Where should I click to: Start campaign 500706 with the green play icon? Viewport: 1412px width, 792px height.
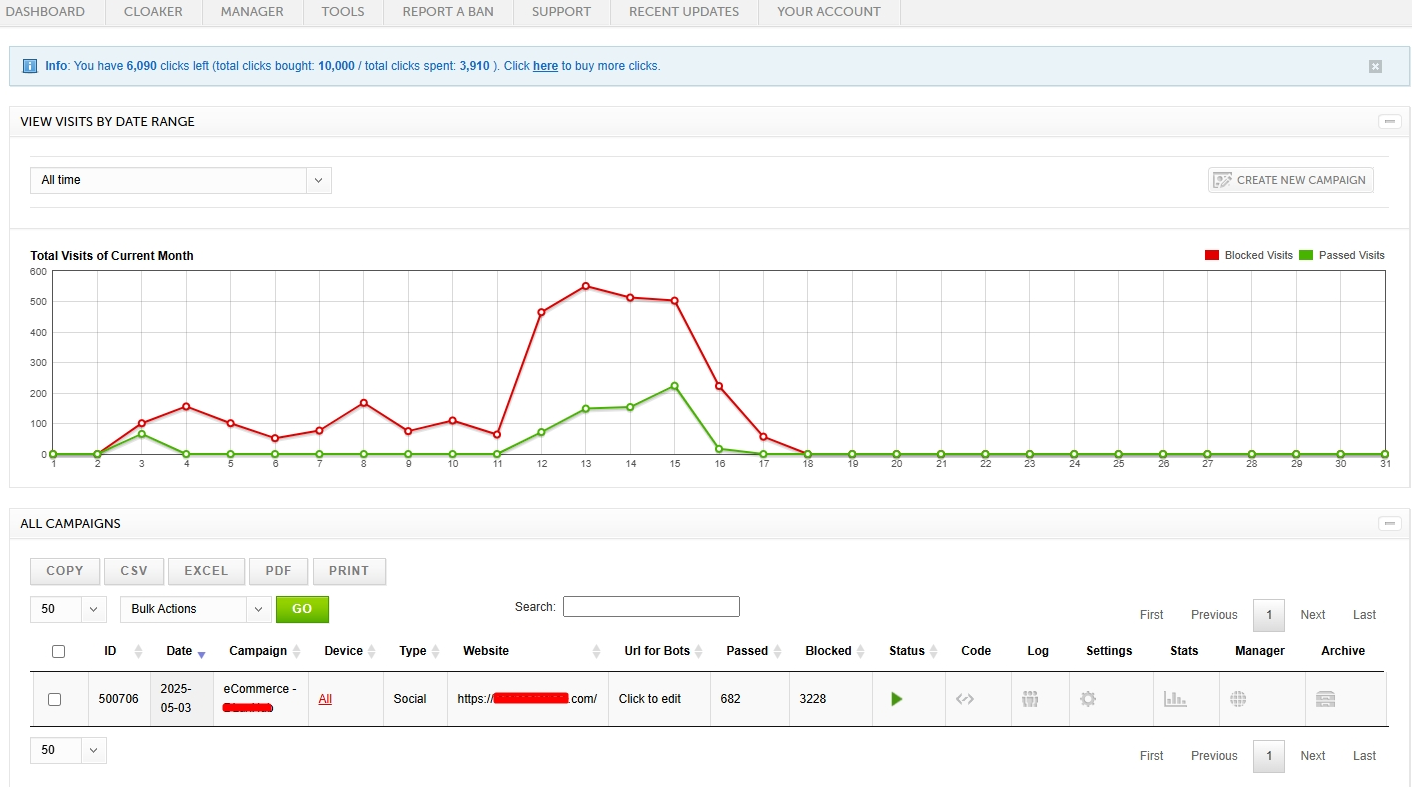[x=896, y=699]
